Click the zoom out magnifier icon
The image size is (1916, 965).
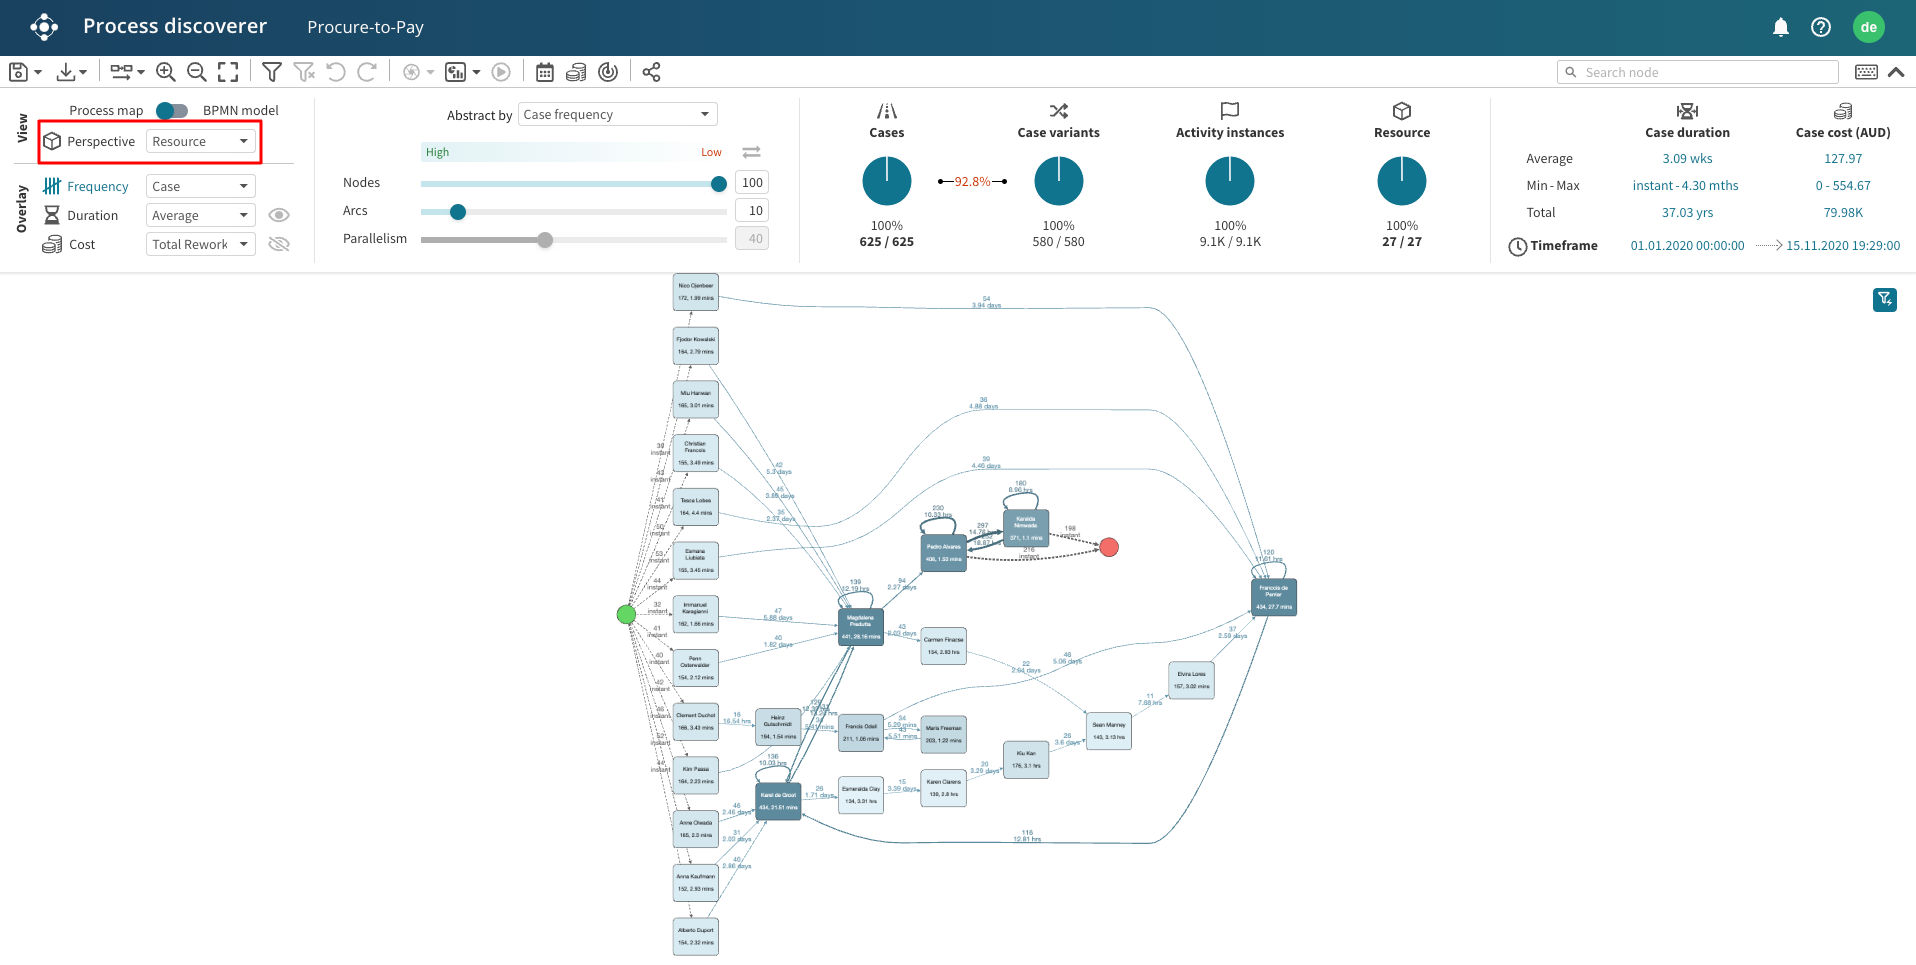(x=197, y=72)
